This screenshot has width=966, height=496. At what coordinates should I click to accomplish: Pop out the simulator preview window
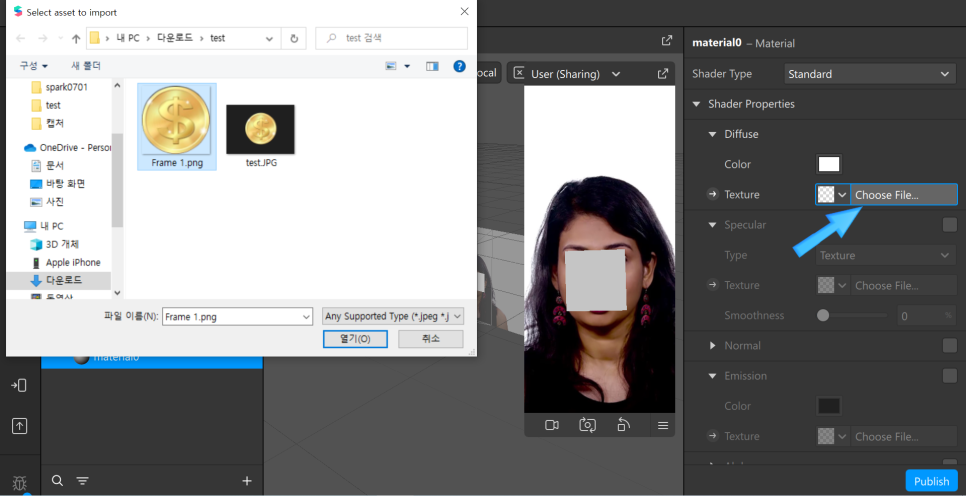coord(663,74)
